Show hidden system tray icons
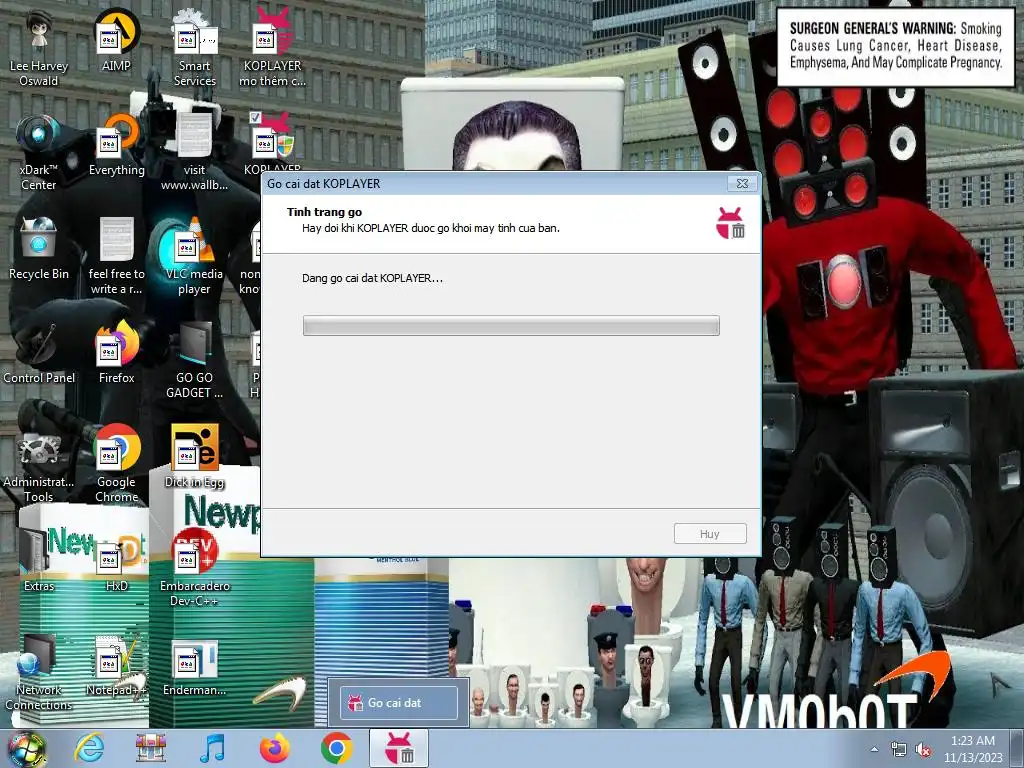The height and width of the screenshot is (768, 1024). pos(874,750)
